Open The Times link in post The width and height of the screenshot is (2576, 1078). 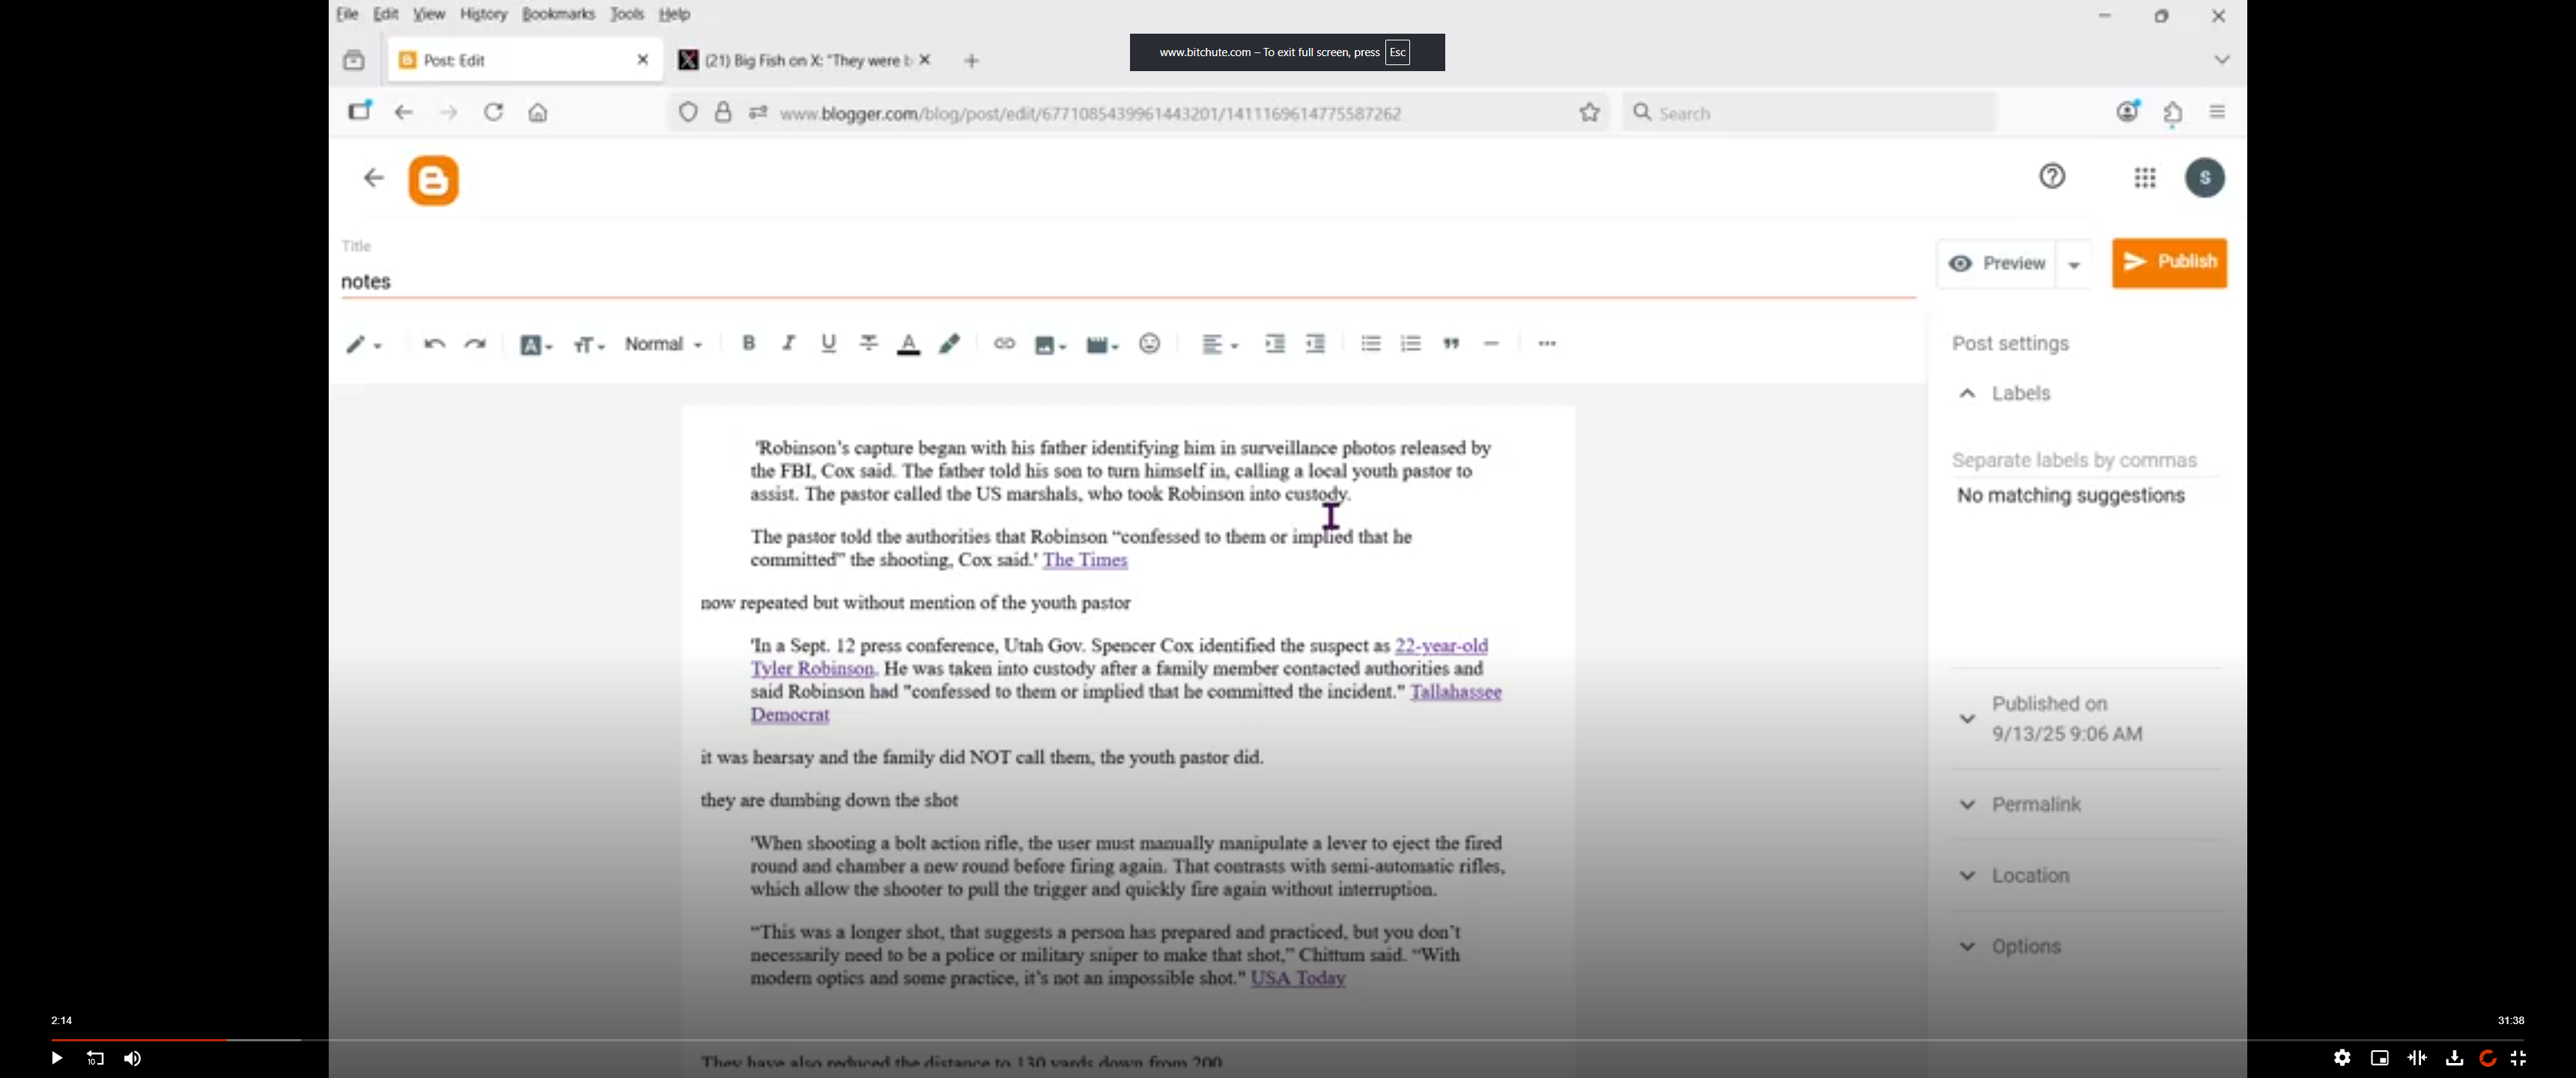(1084, 560)
